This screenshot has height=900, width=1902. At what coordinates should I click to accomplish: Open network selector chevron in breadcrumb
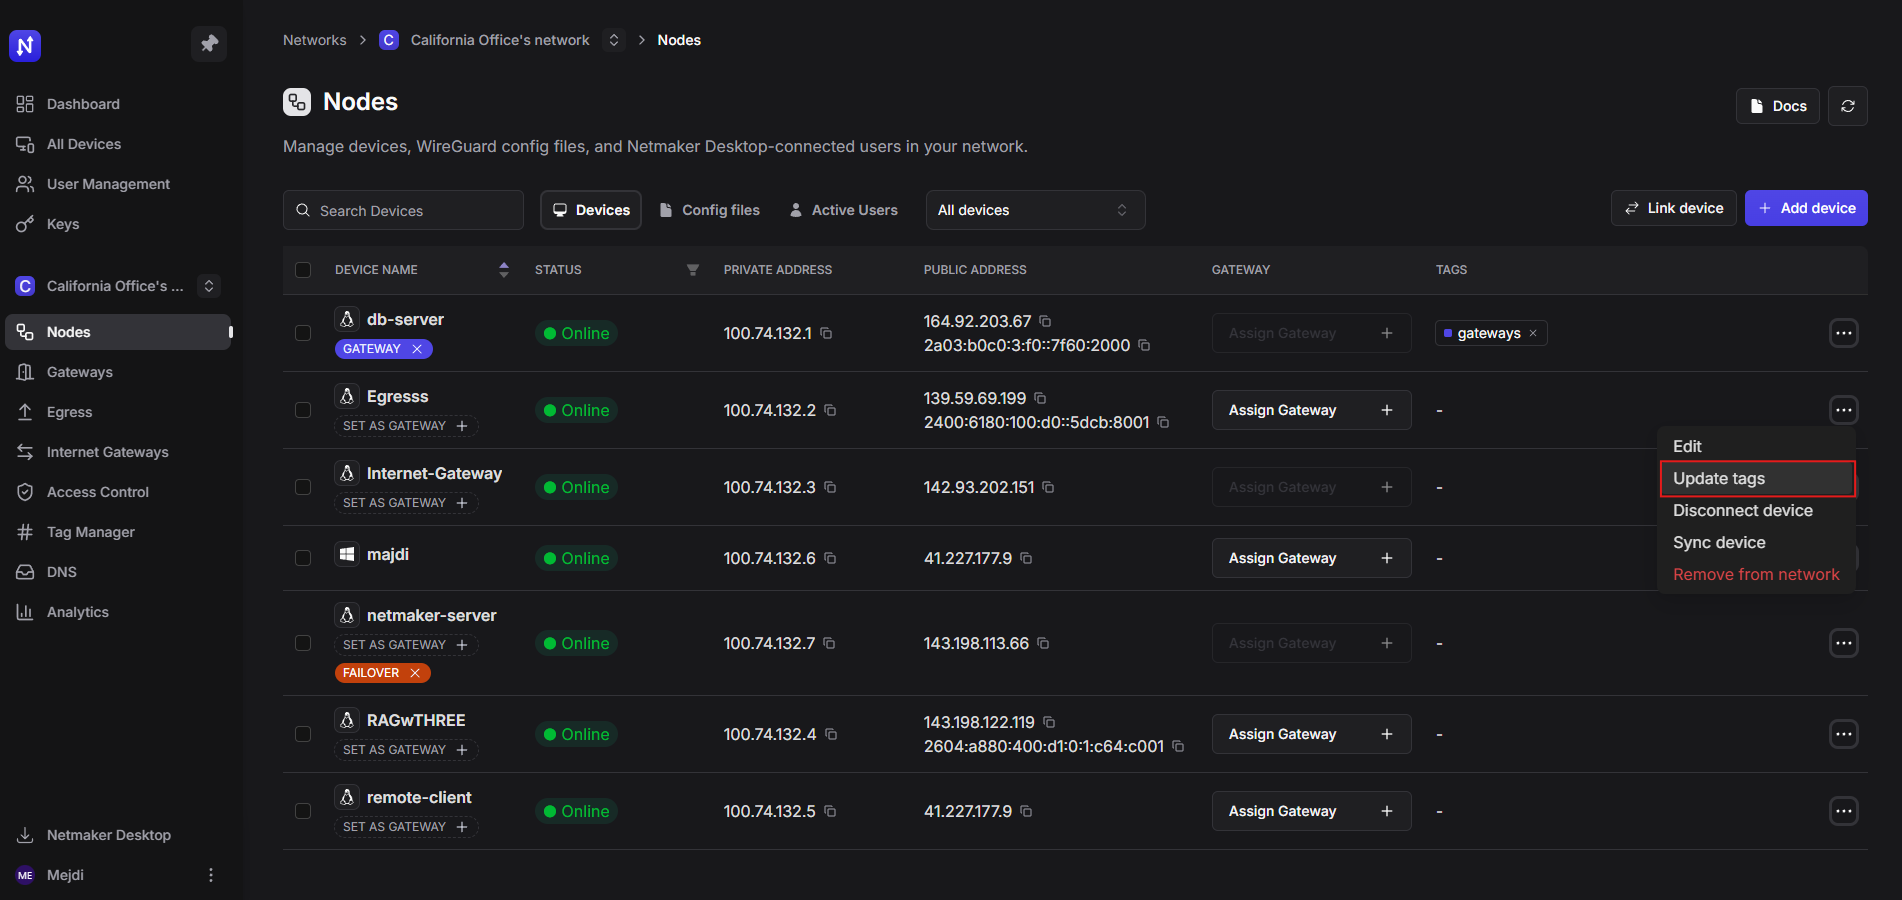(614, 40)
